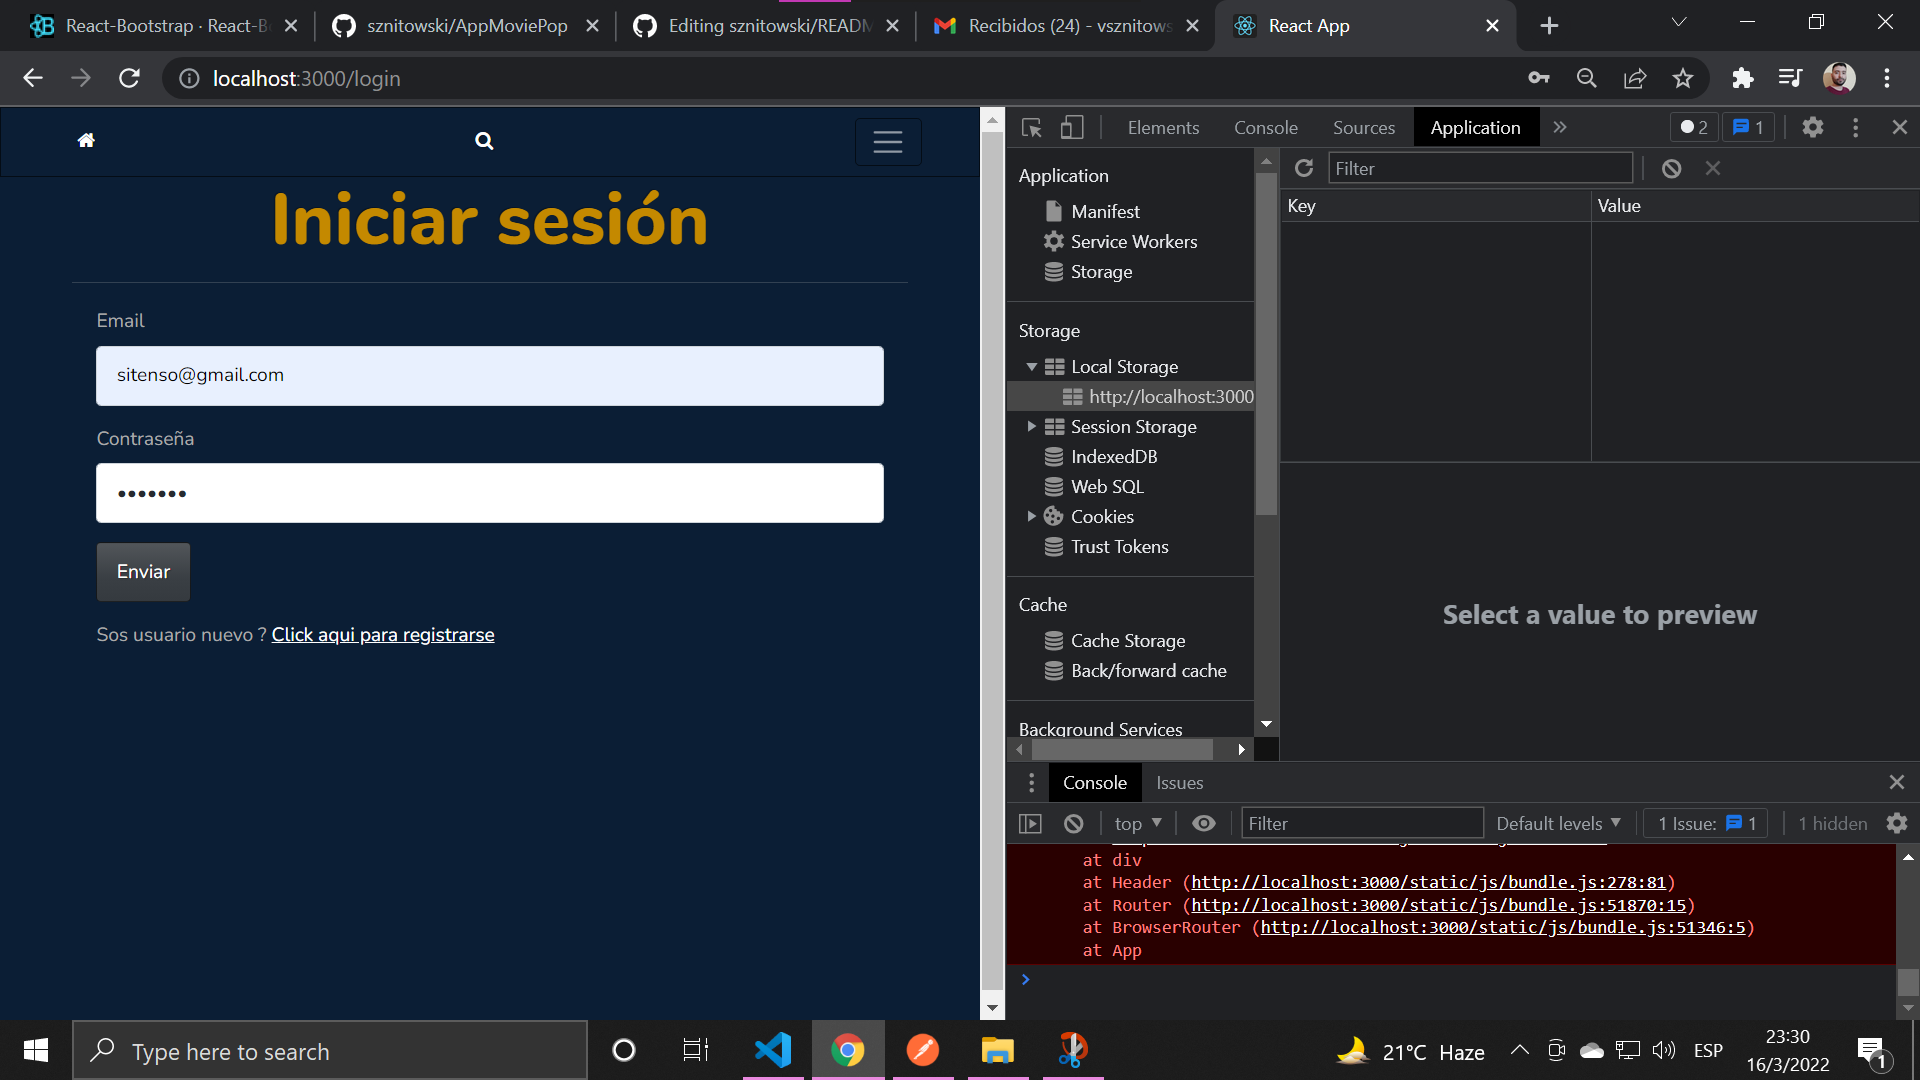1920x1080 pixels.
Task: Clear the console with block icon
Action: 1073,823
